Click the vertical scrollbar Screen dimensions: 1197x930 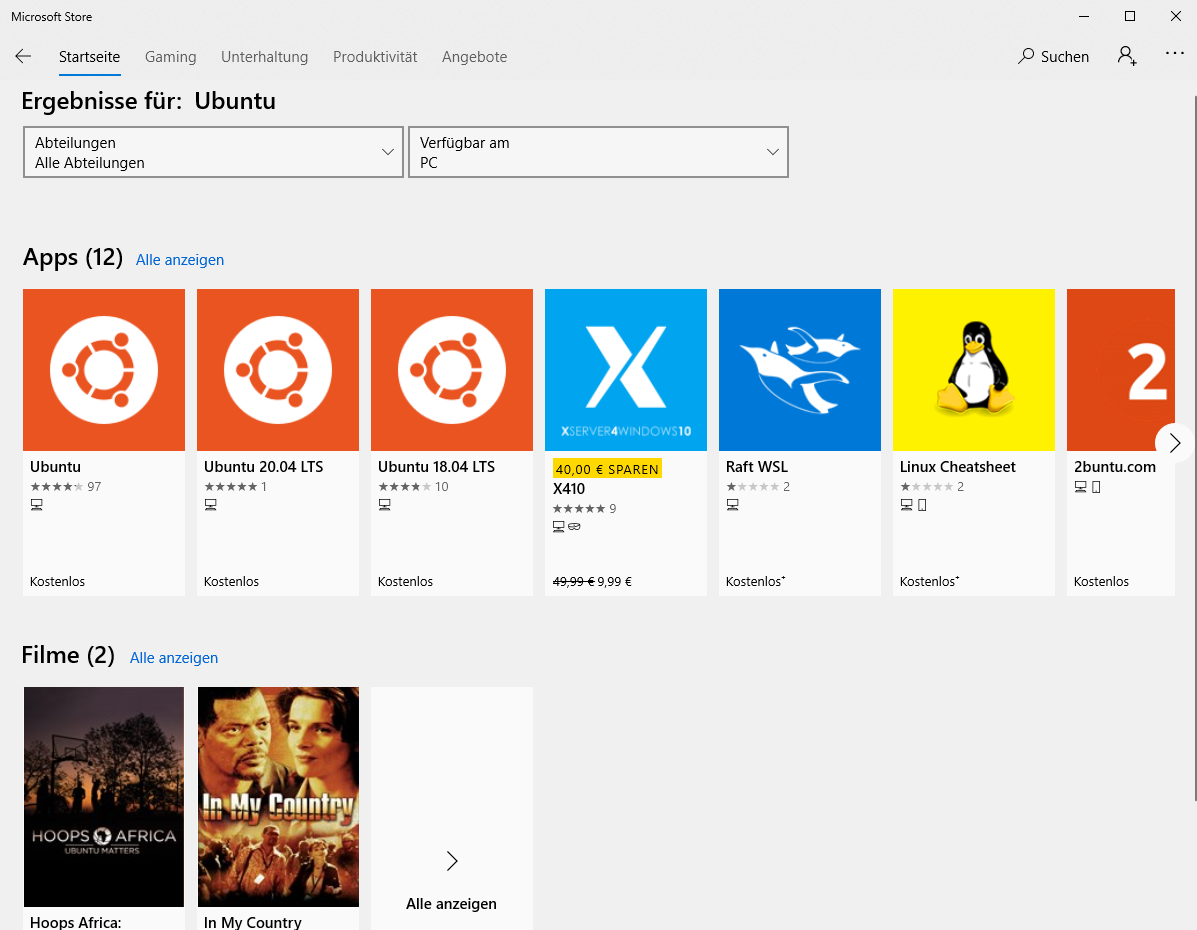tap(1195, 447)
